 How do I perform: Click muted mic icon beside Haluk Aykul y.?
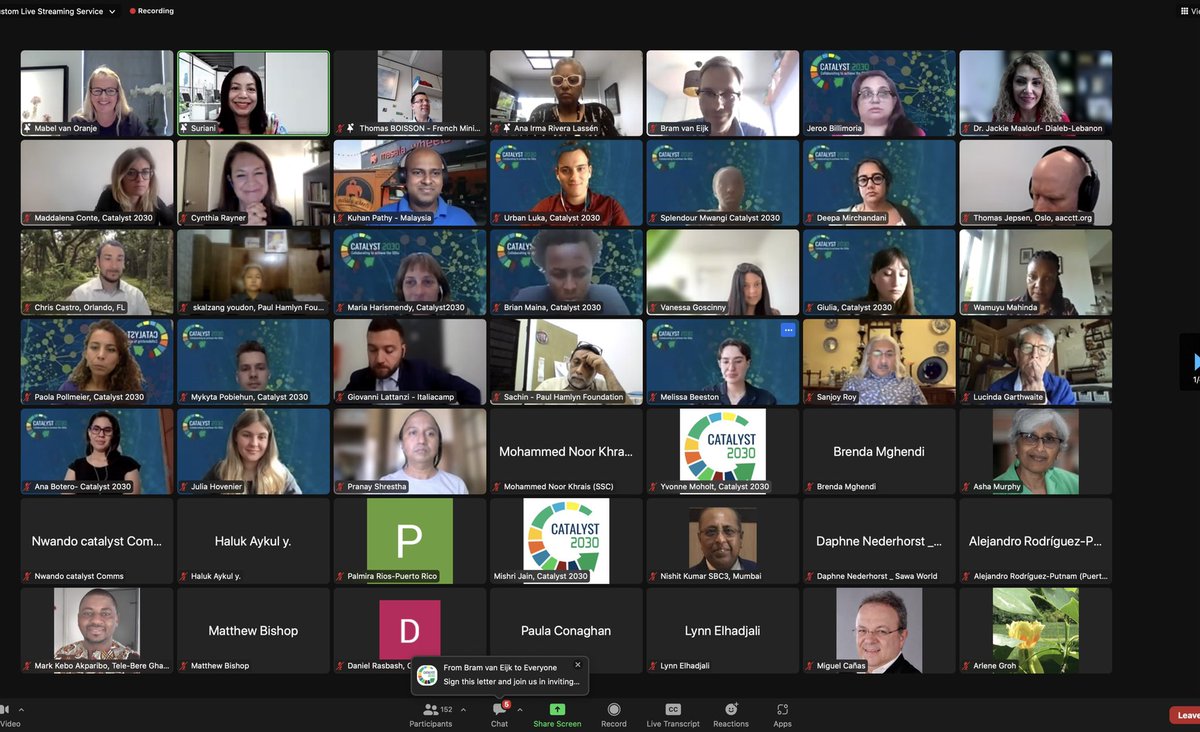tap(184, 576)
